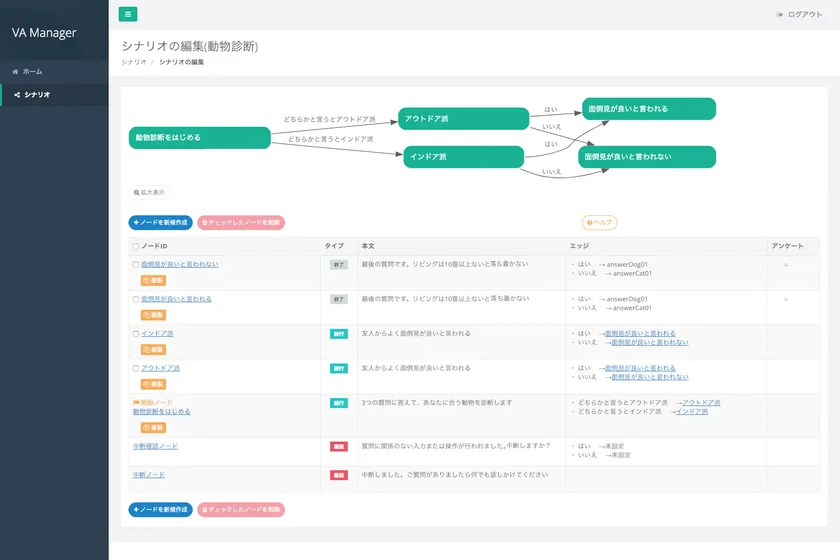840x560 pixels.
Task: Tick the インドア派 row checkbox
Action: pos(136,334)
